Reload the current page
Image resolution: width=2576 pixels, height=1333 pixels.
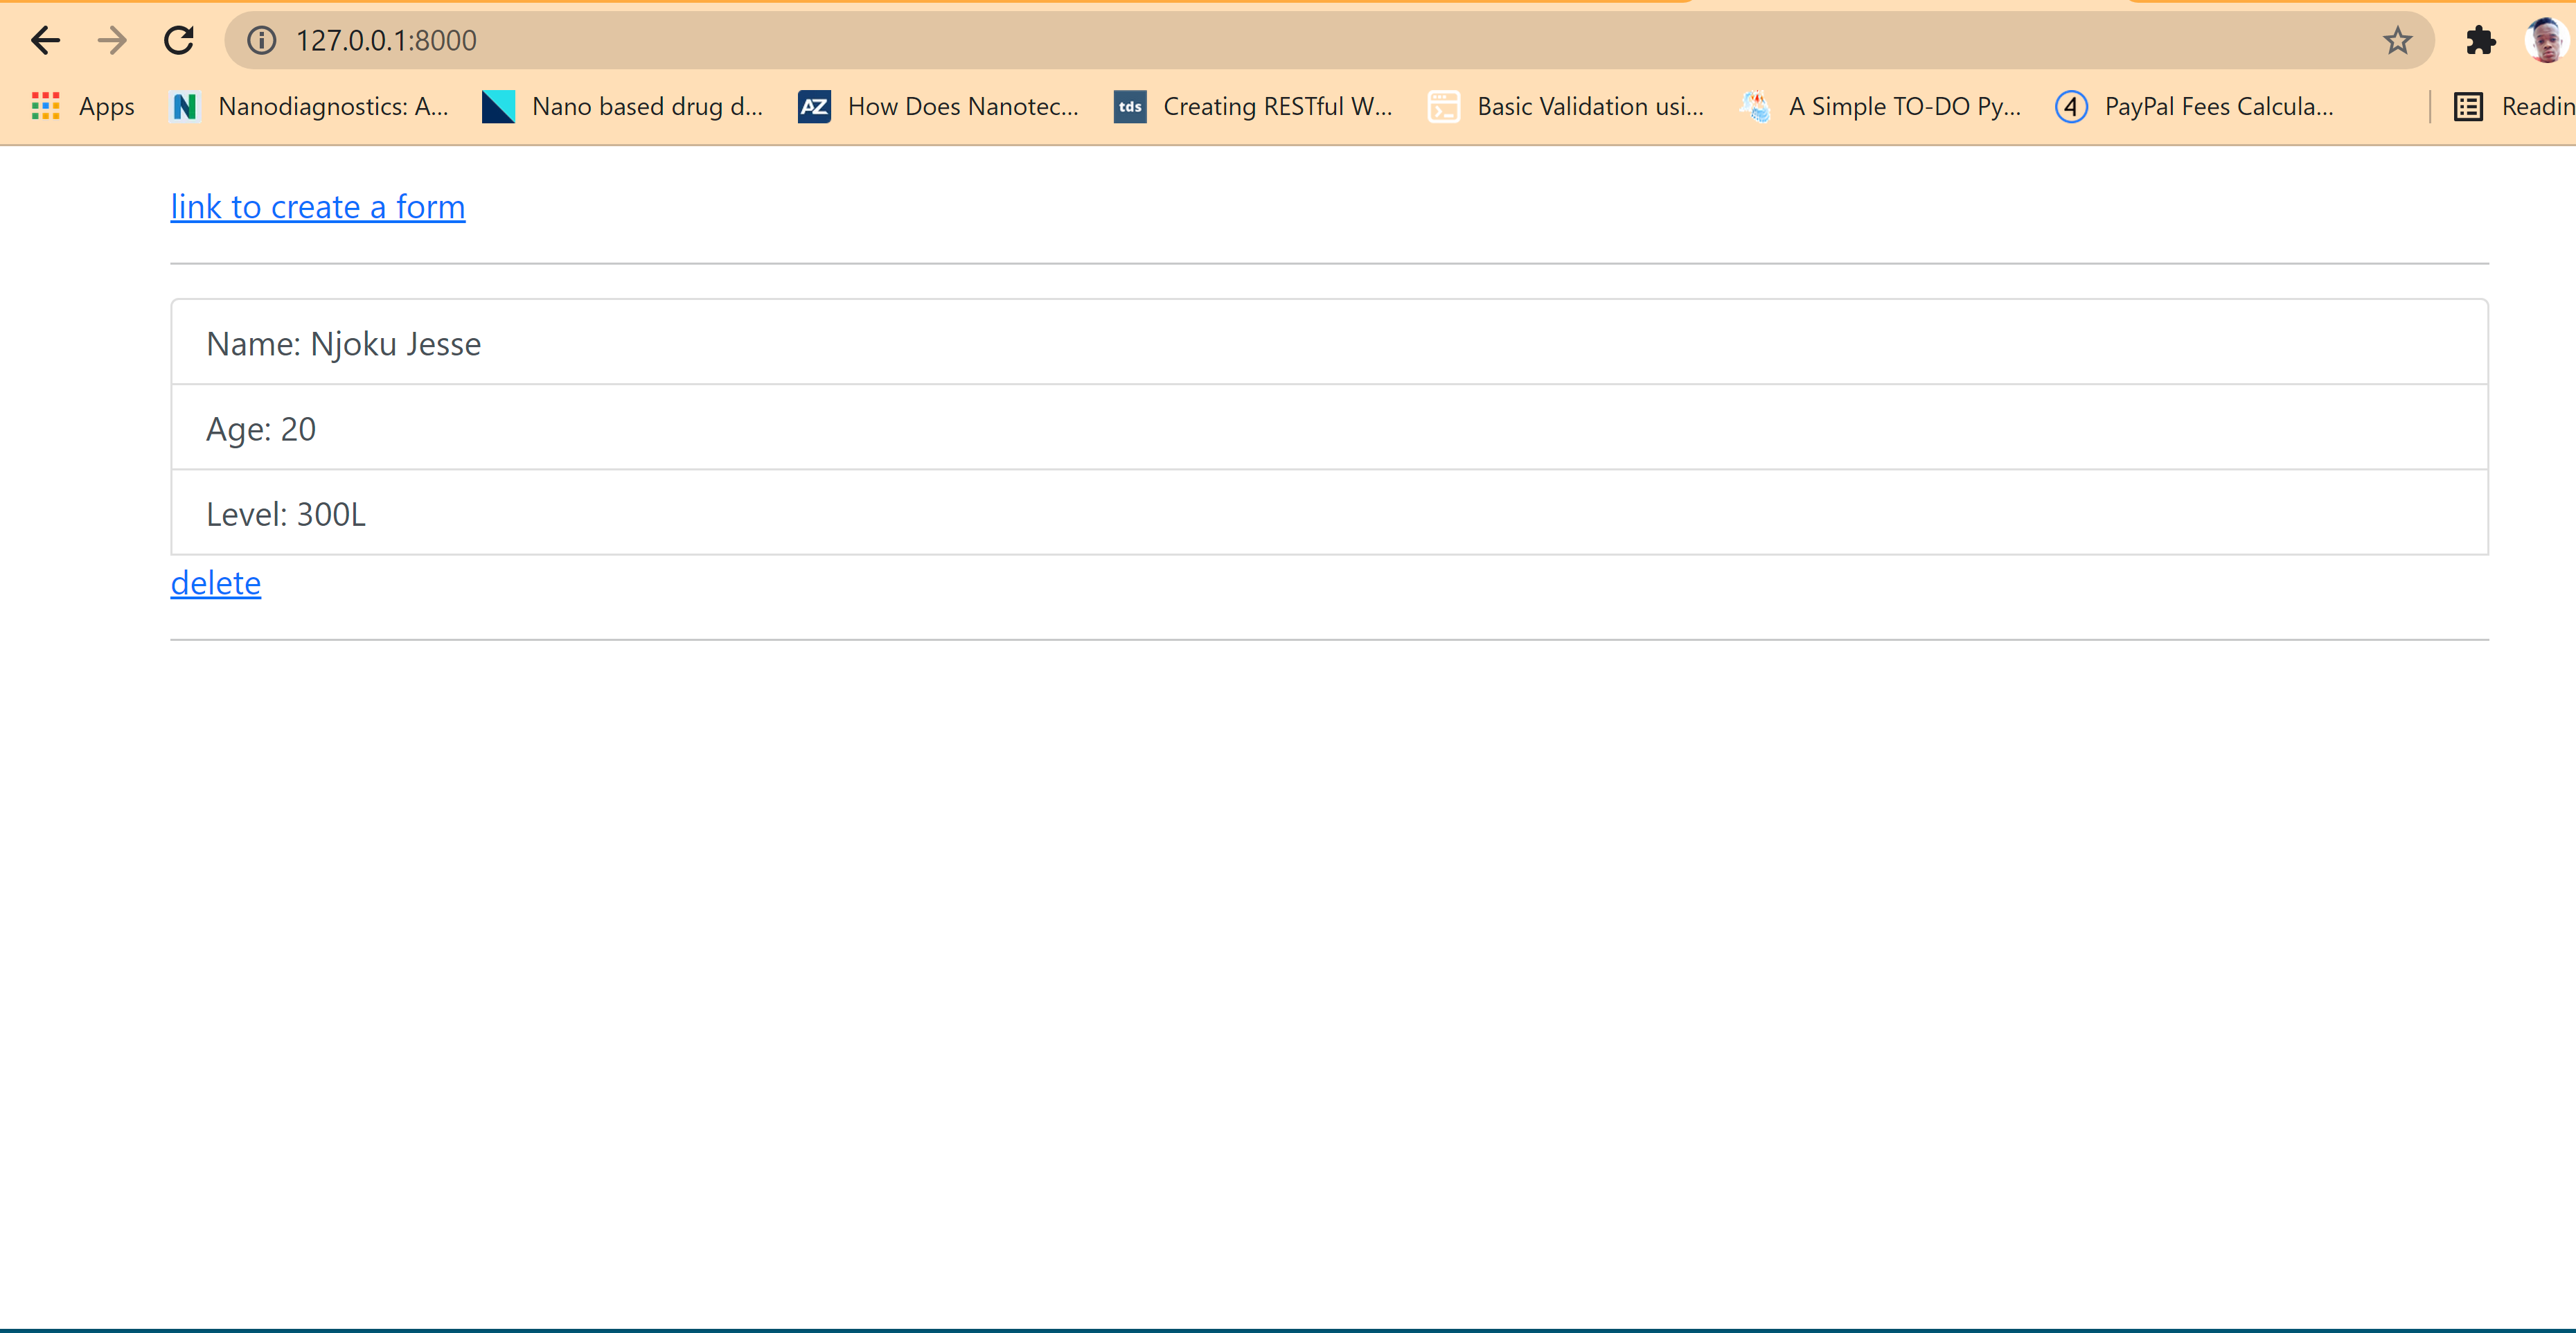point(179,40)
